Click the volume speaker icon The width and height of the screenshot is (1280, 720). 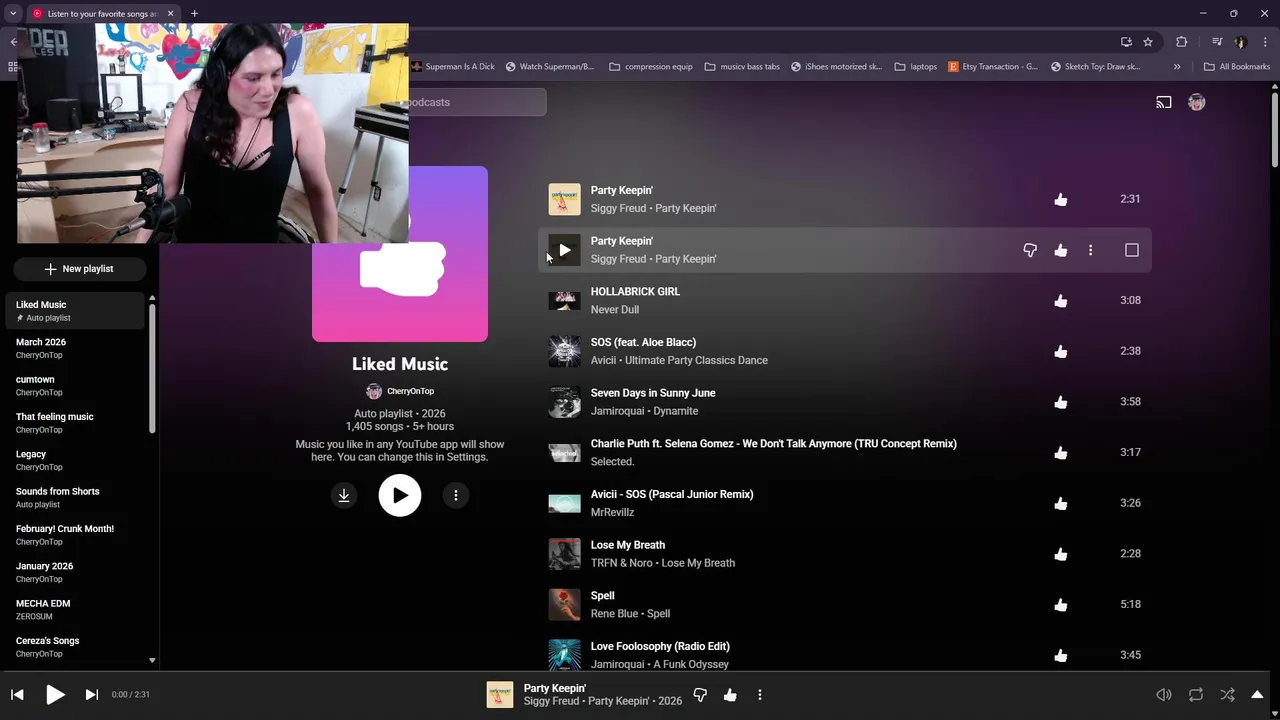(x=1164, y=695)
